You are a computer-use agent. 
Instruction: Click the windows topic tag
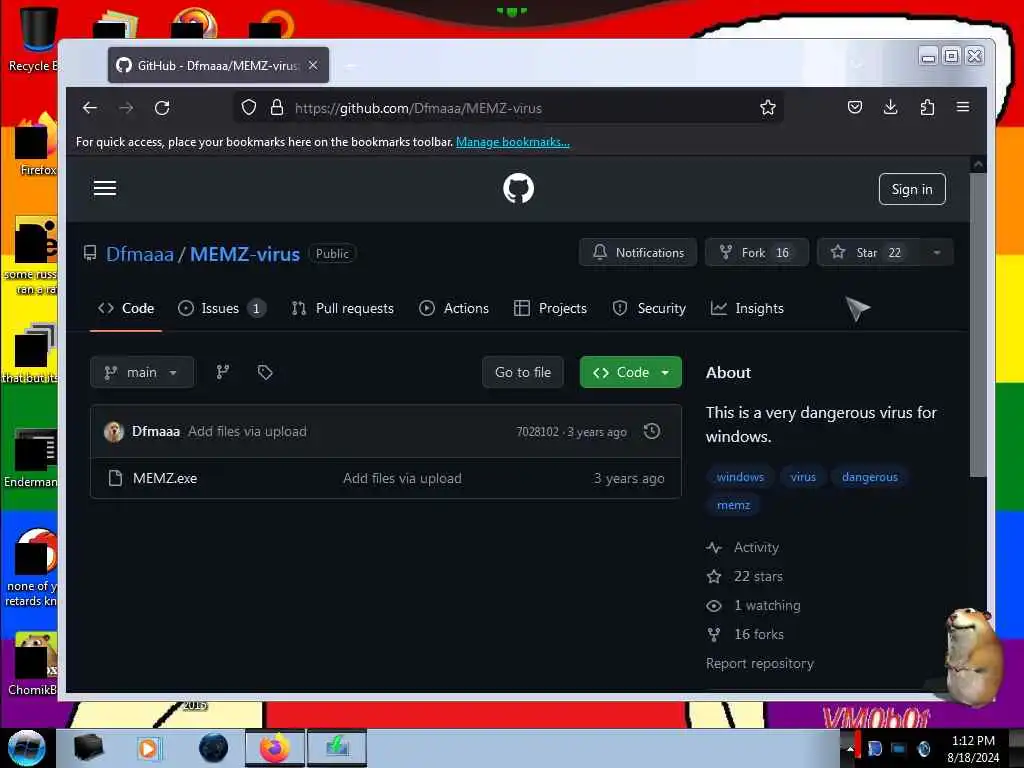click(740, 477)
